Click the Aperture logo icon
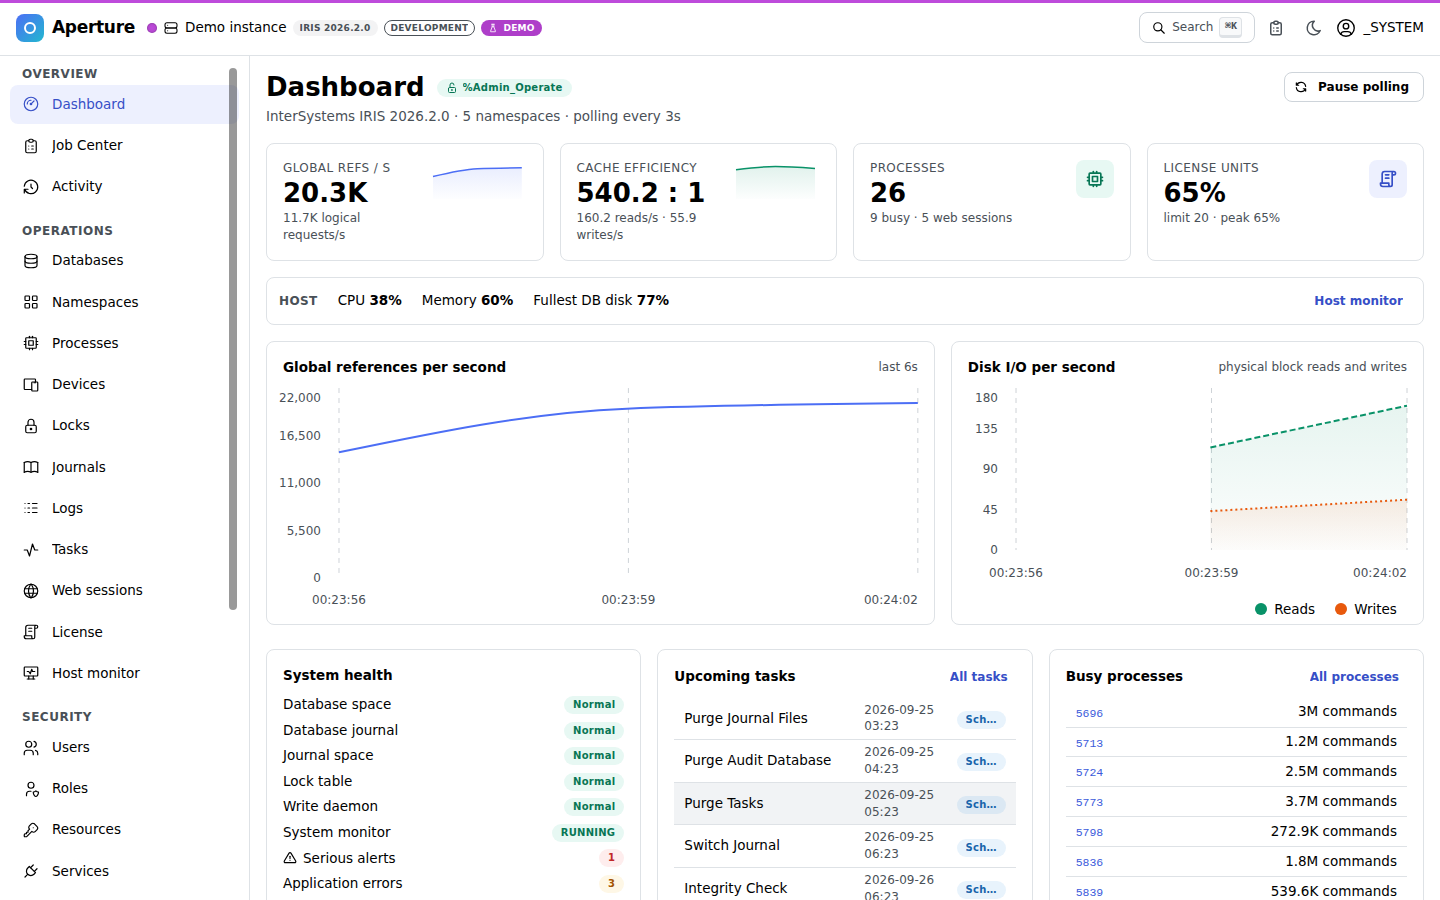The image size is (1440, 900). pyautogui.click(x=30, y=28)
